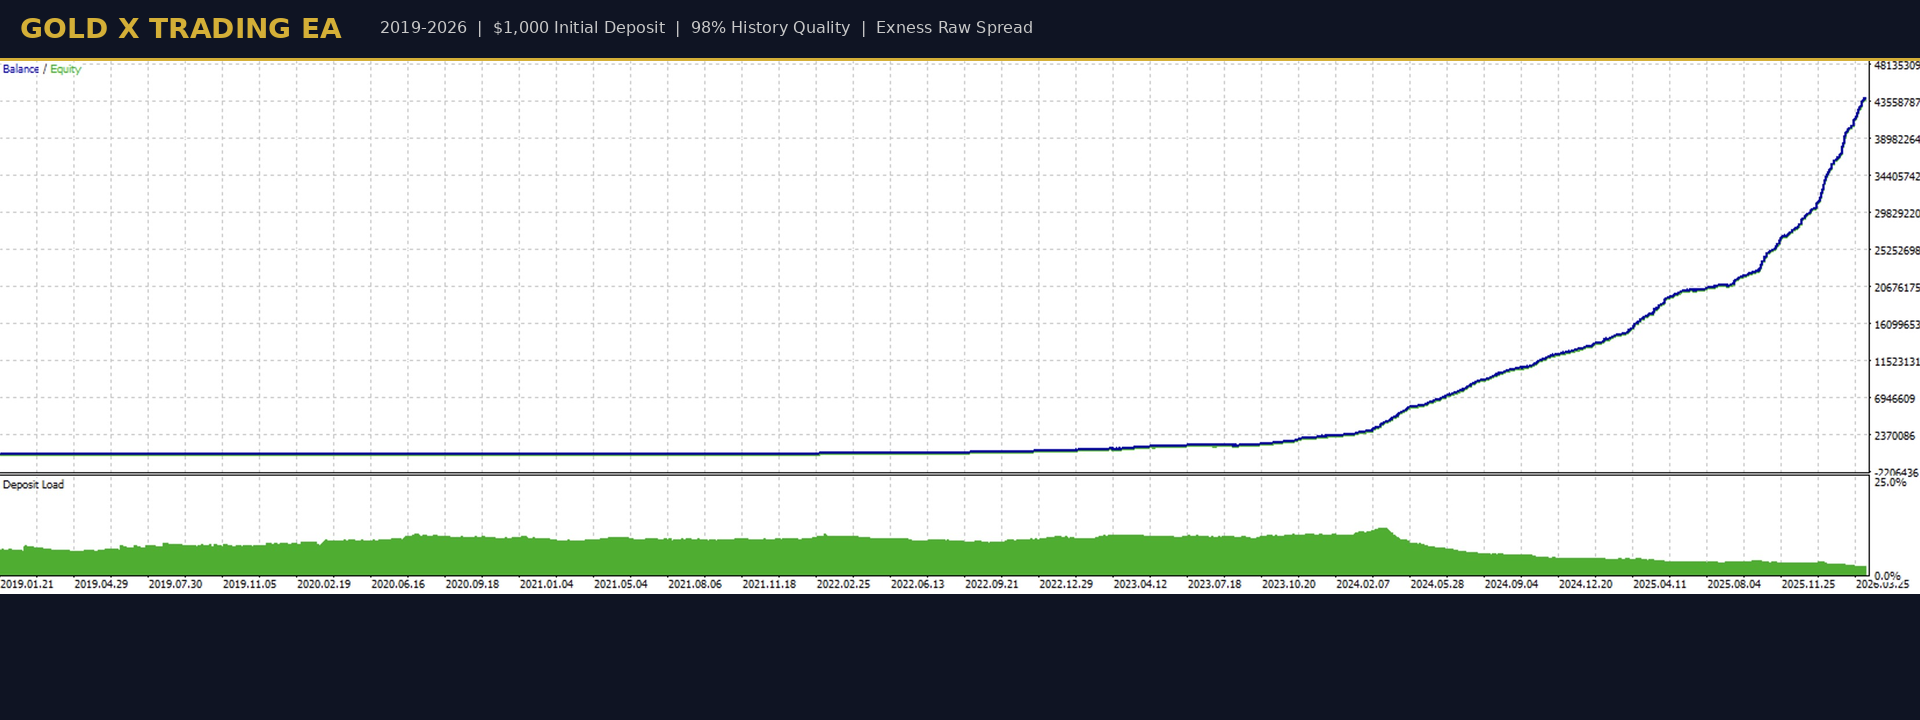Click the 2021.05.04 date label

pyautogui.click(x=621, y=585)
